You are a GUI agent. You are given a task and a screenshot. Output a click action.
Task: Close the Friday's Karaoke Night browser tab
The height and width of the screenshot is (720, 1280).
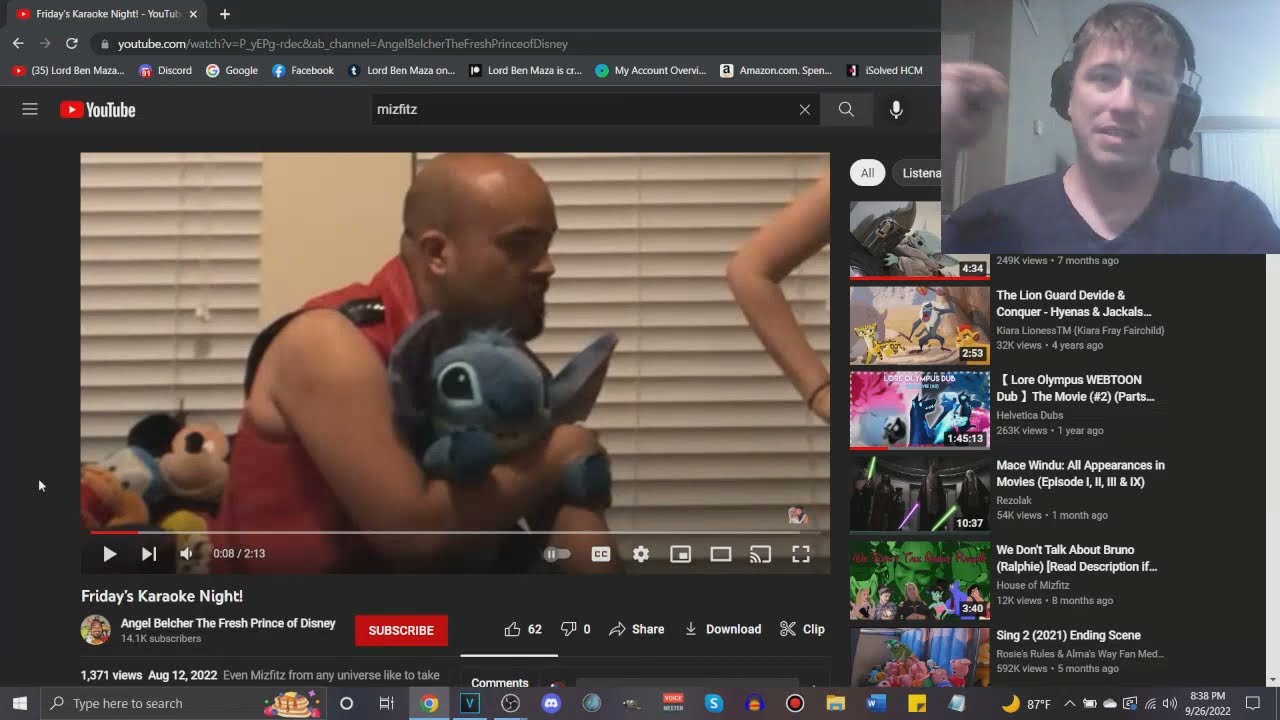[193, 14]
